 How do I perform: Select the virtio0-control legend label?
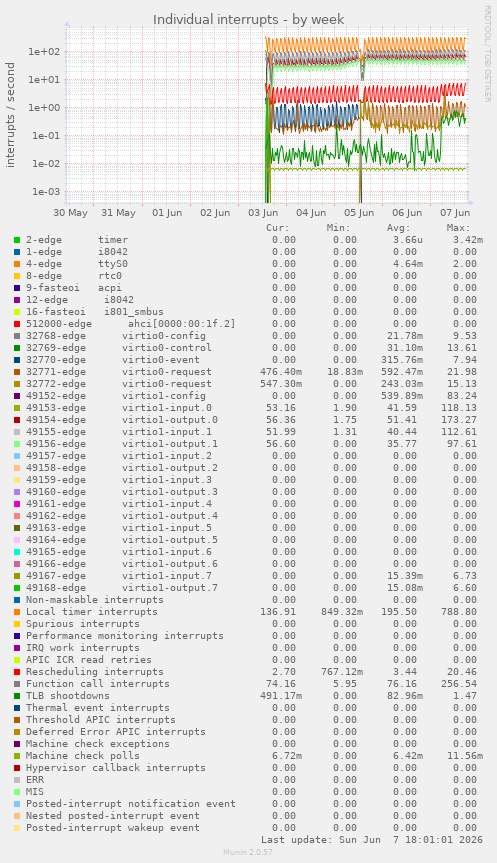click(119, 348)
